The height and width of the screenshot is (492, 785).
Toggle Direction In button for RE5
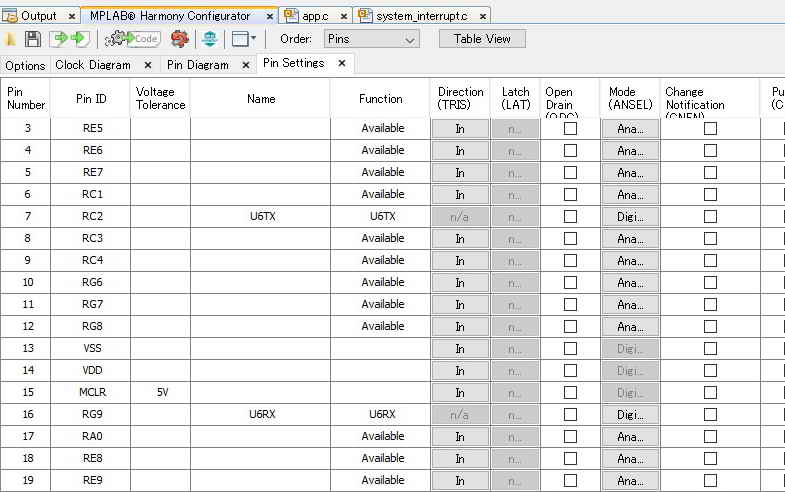coord(460,129)
